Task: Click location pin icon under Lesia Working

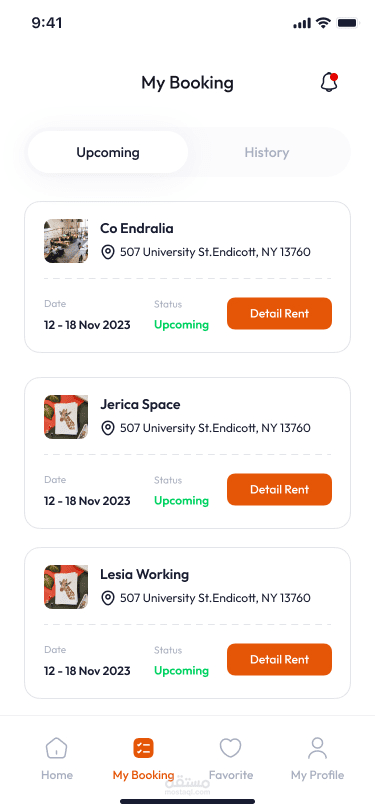Action: (x=108, y=598)
